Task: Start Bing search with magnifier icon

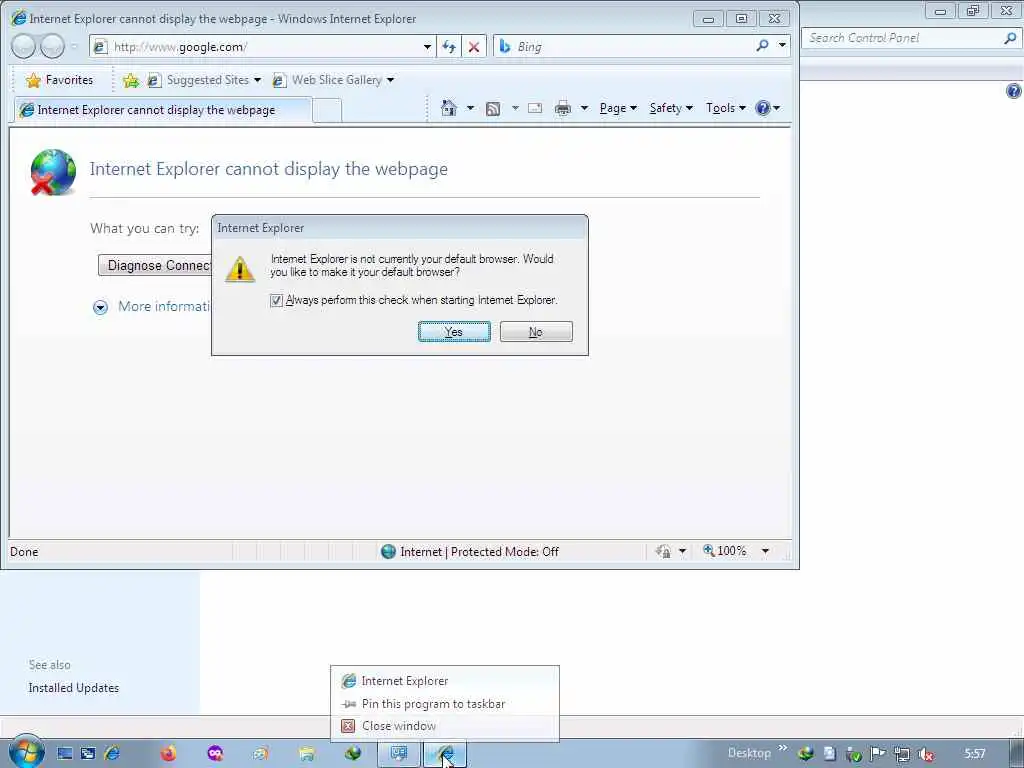Action: (762, 46)
